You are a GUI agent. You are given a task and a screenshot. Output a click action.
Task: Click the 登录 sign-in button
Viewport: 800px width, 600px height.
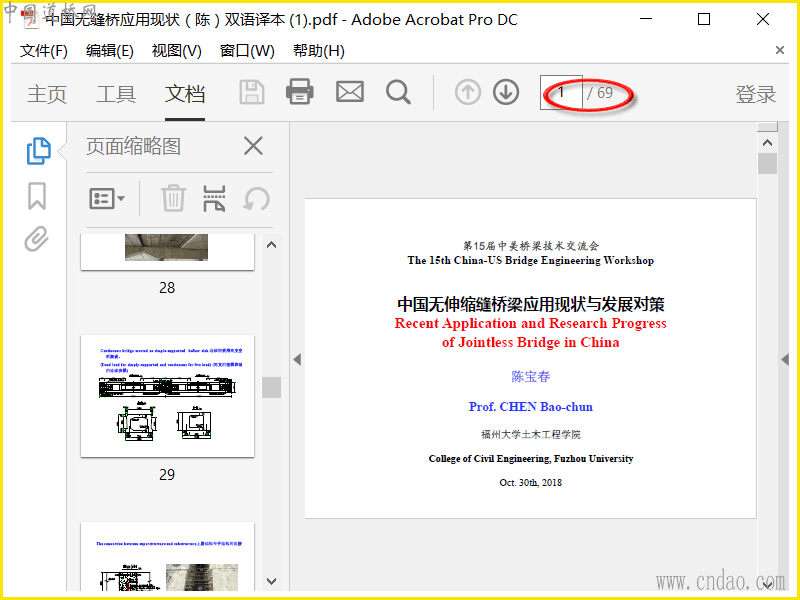click(x=756, y=94)
